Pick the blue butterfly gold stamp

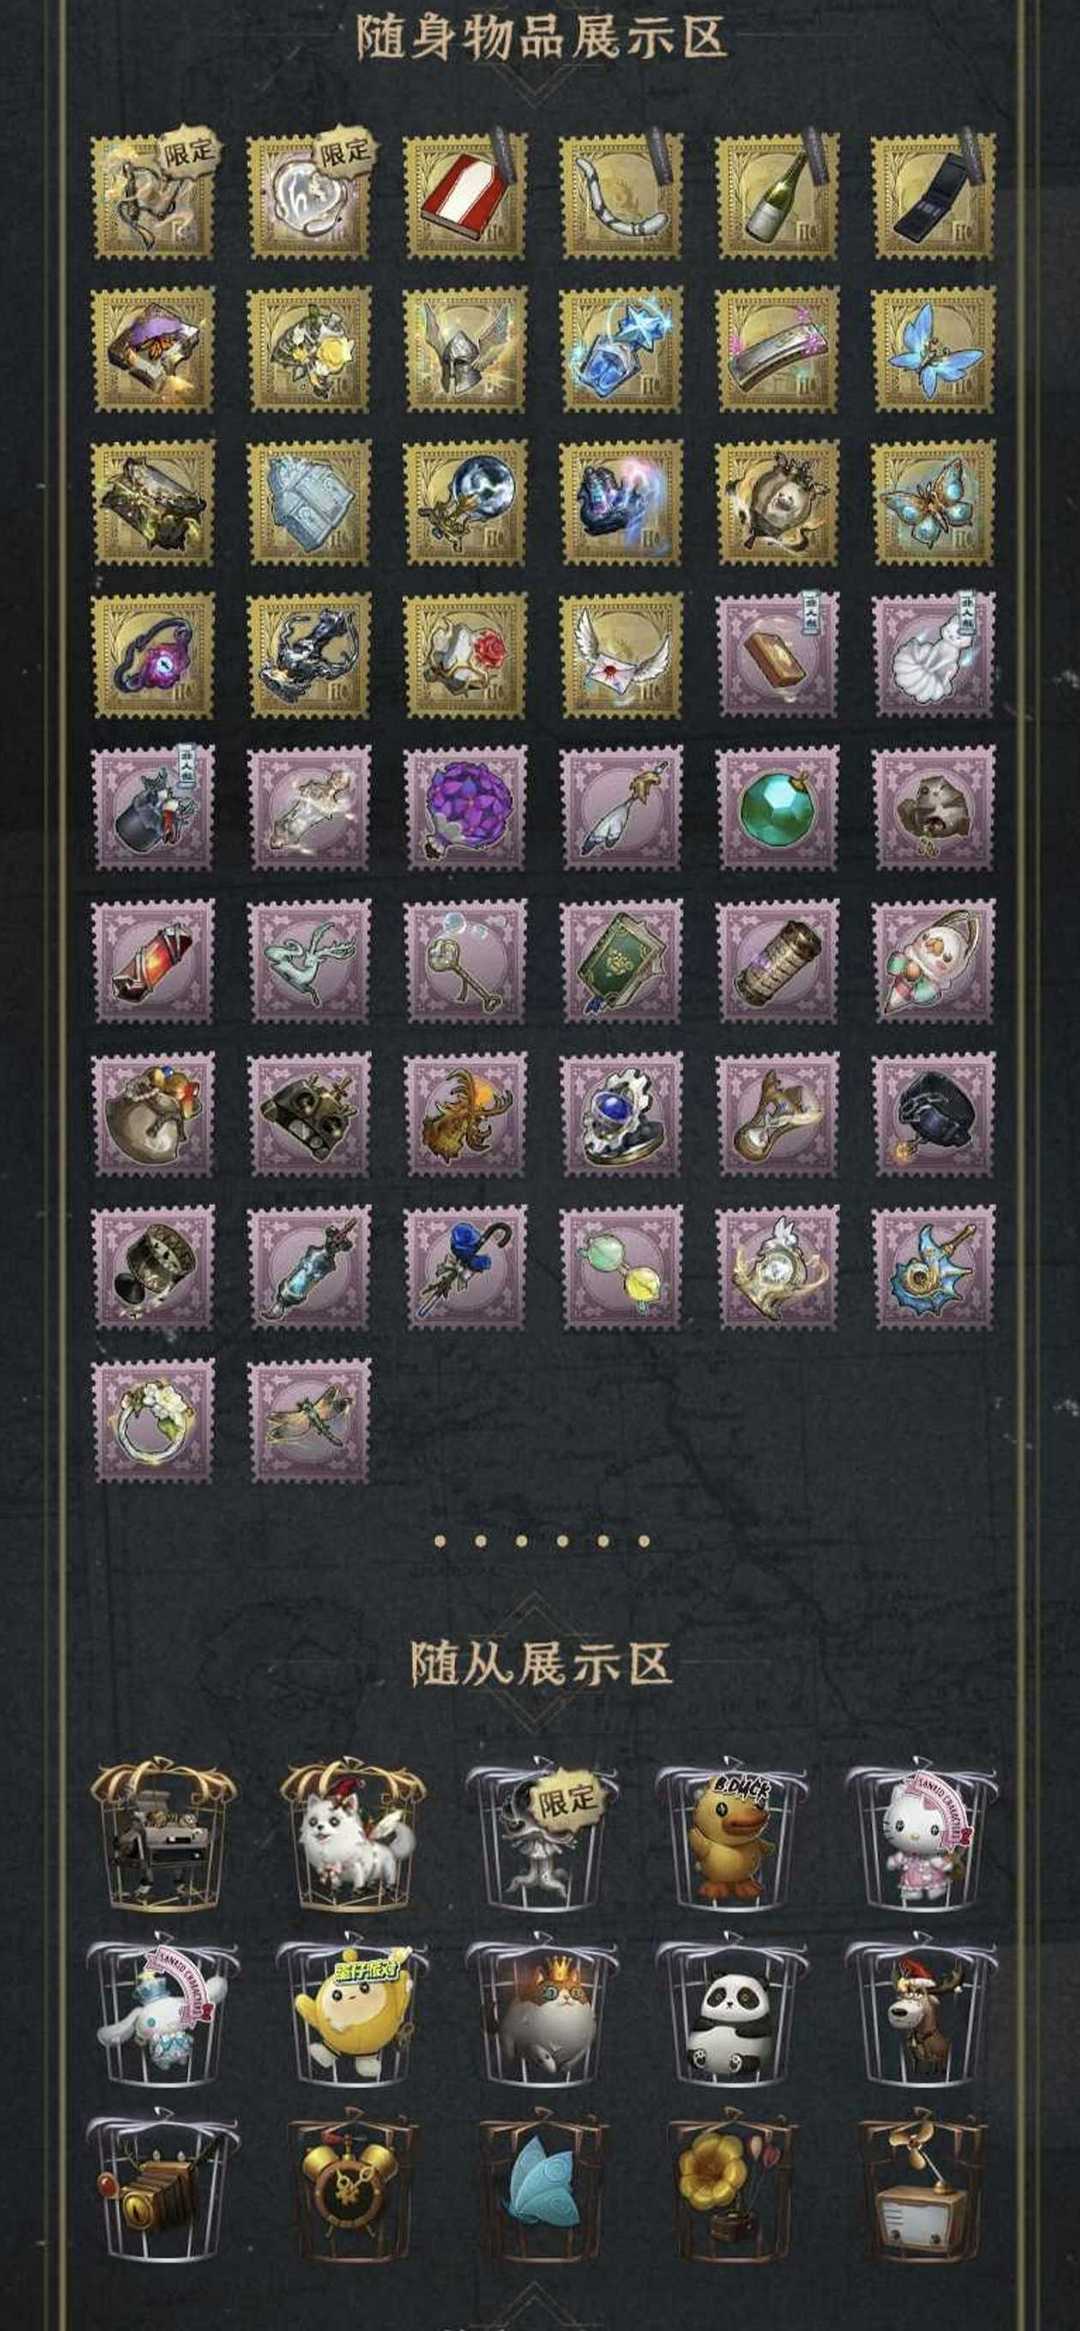(934, 349)
